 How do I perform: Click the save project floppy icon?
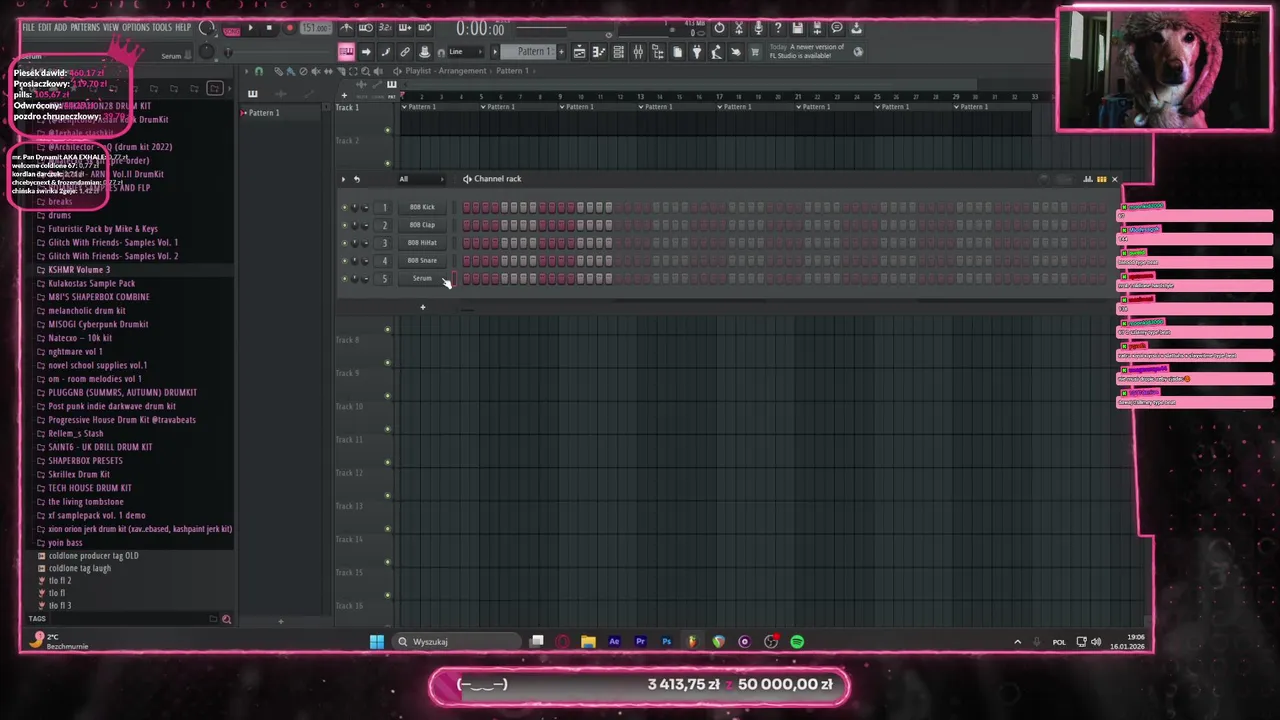[x=797, y=28]
